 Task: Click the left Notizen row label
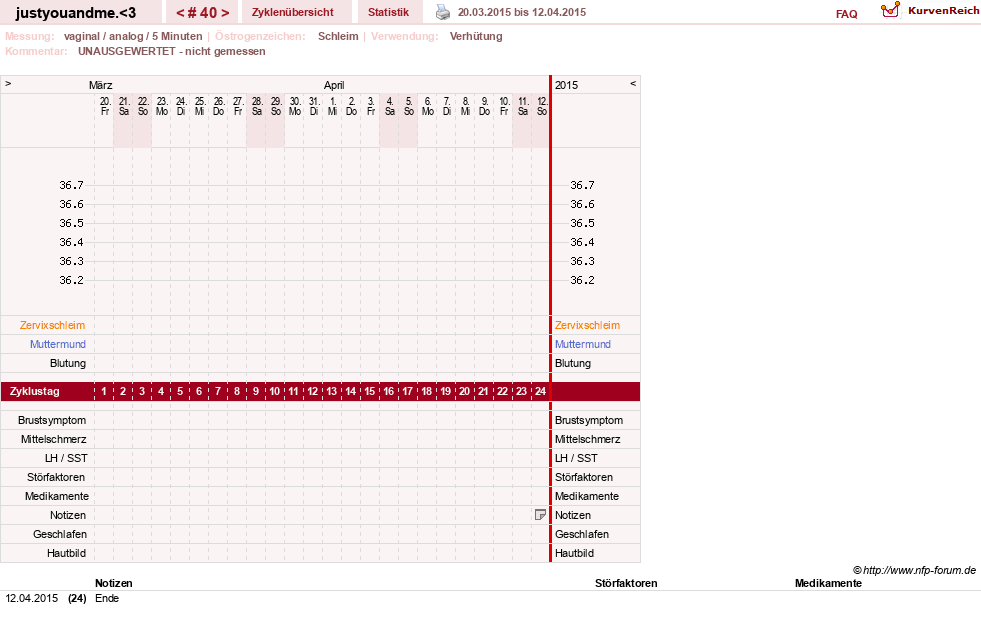click(68, 515)
